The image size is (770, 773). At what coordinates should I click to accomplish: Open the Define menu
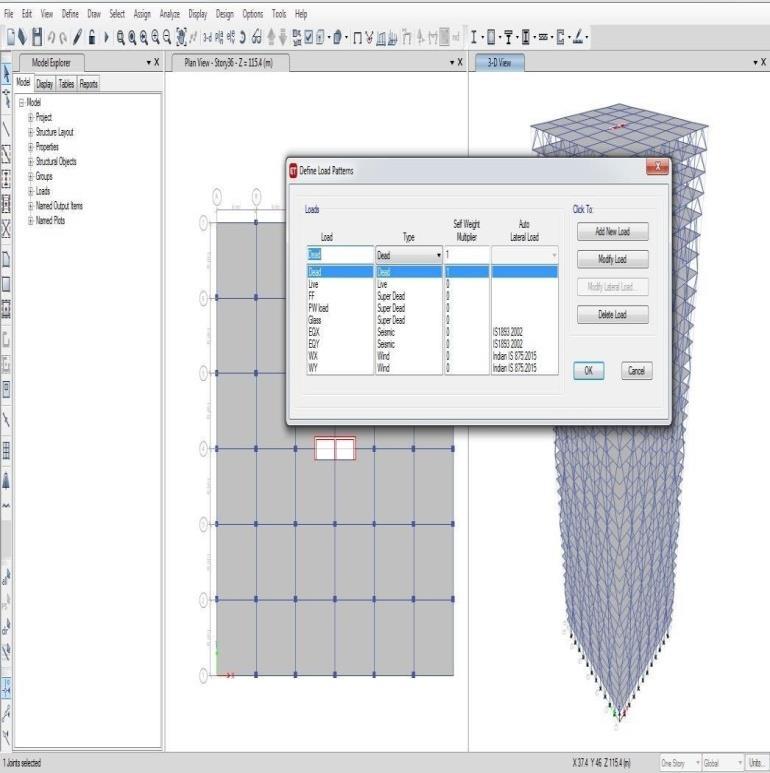[71, 15]
